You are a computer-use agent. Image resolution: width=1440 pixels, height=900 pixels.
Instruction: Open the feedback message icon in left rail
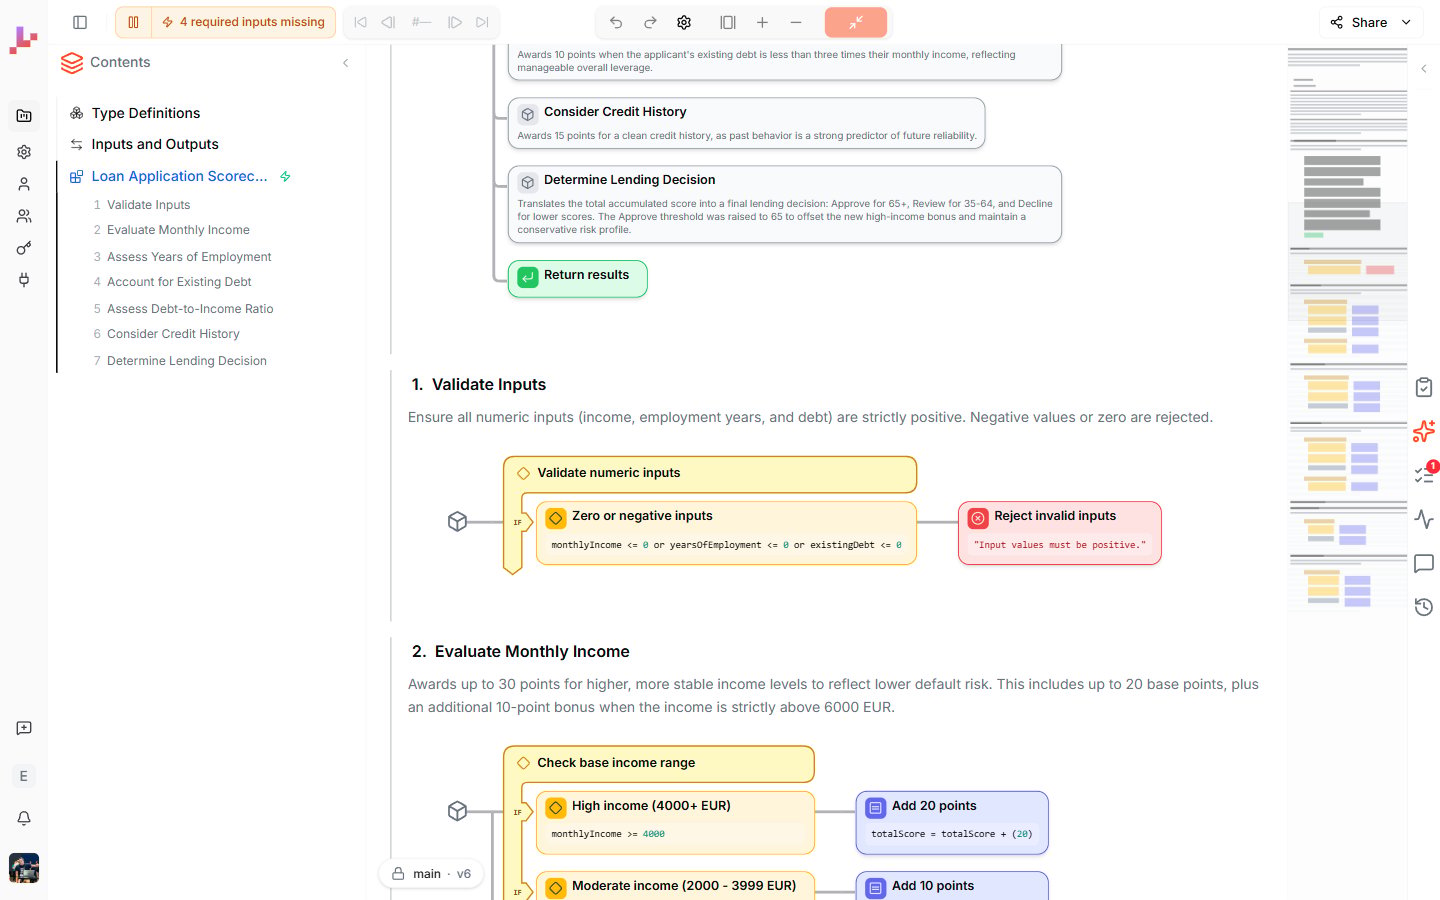point(24,728)
